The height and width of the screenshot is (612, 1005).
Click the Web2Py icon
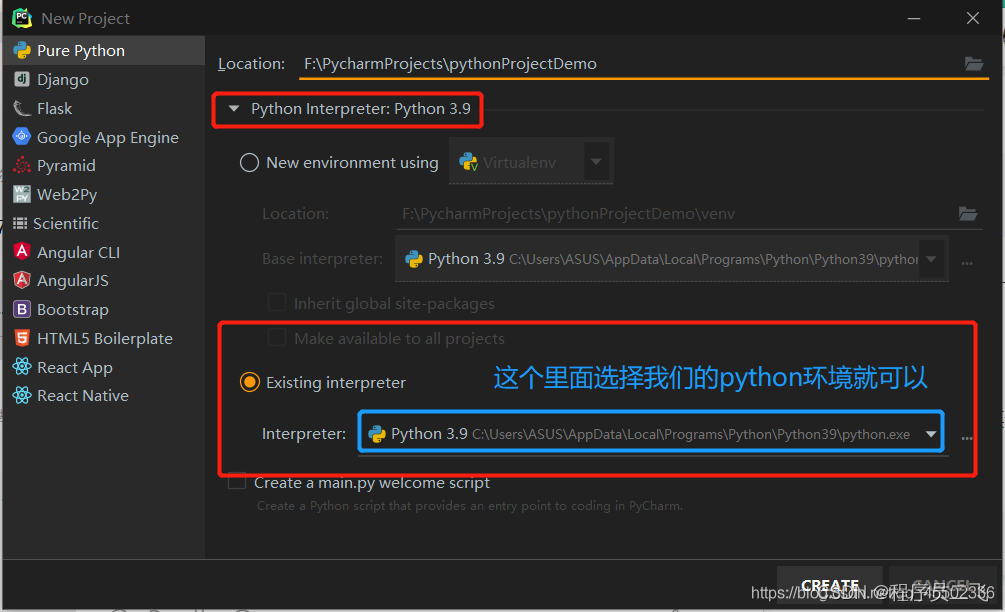pyautogui.click(x=22, y=194)
